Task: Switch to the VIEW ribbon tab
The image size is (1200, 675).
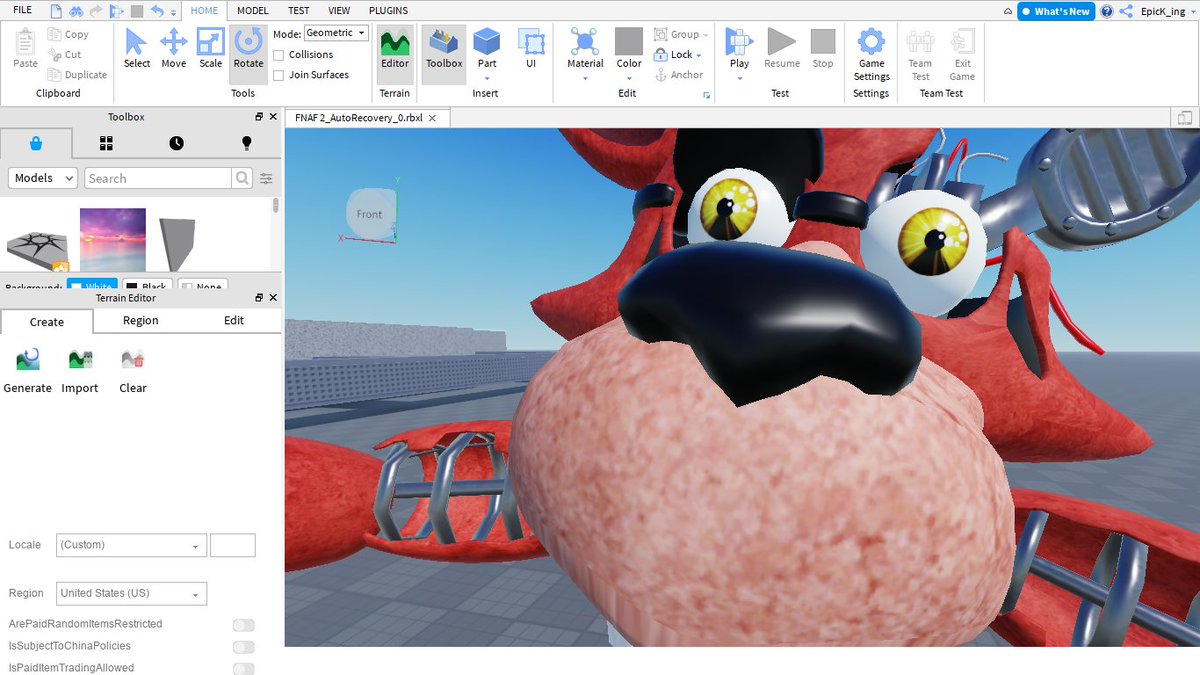Action: pyautogui.click(x=339, y=10)
